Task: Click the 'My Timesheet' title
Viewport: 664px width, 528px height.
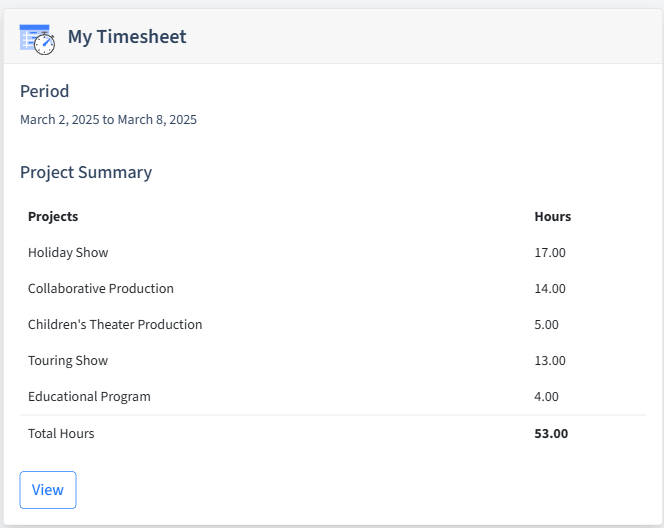Action: tap(127, 37)
